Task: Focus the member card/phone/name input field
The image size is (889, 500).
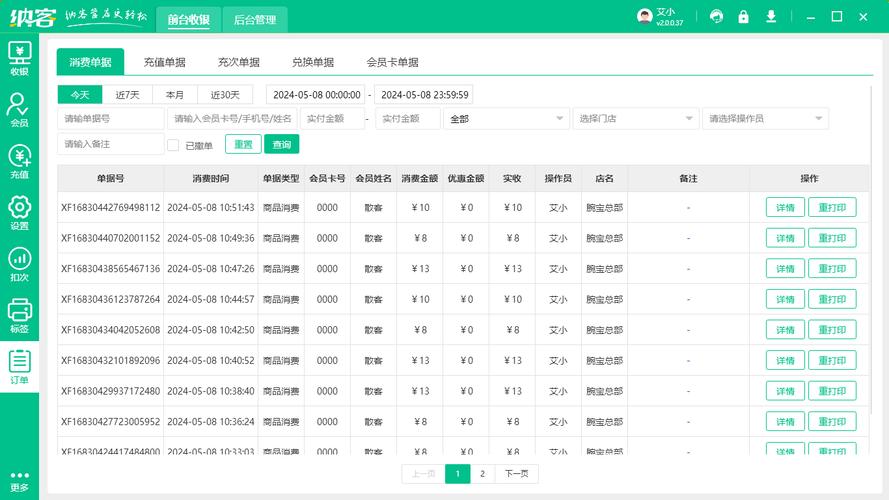Action: click(x=232, y=118)
